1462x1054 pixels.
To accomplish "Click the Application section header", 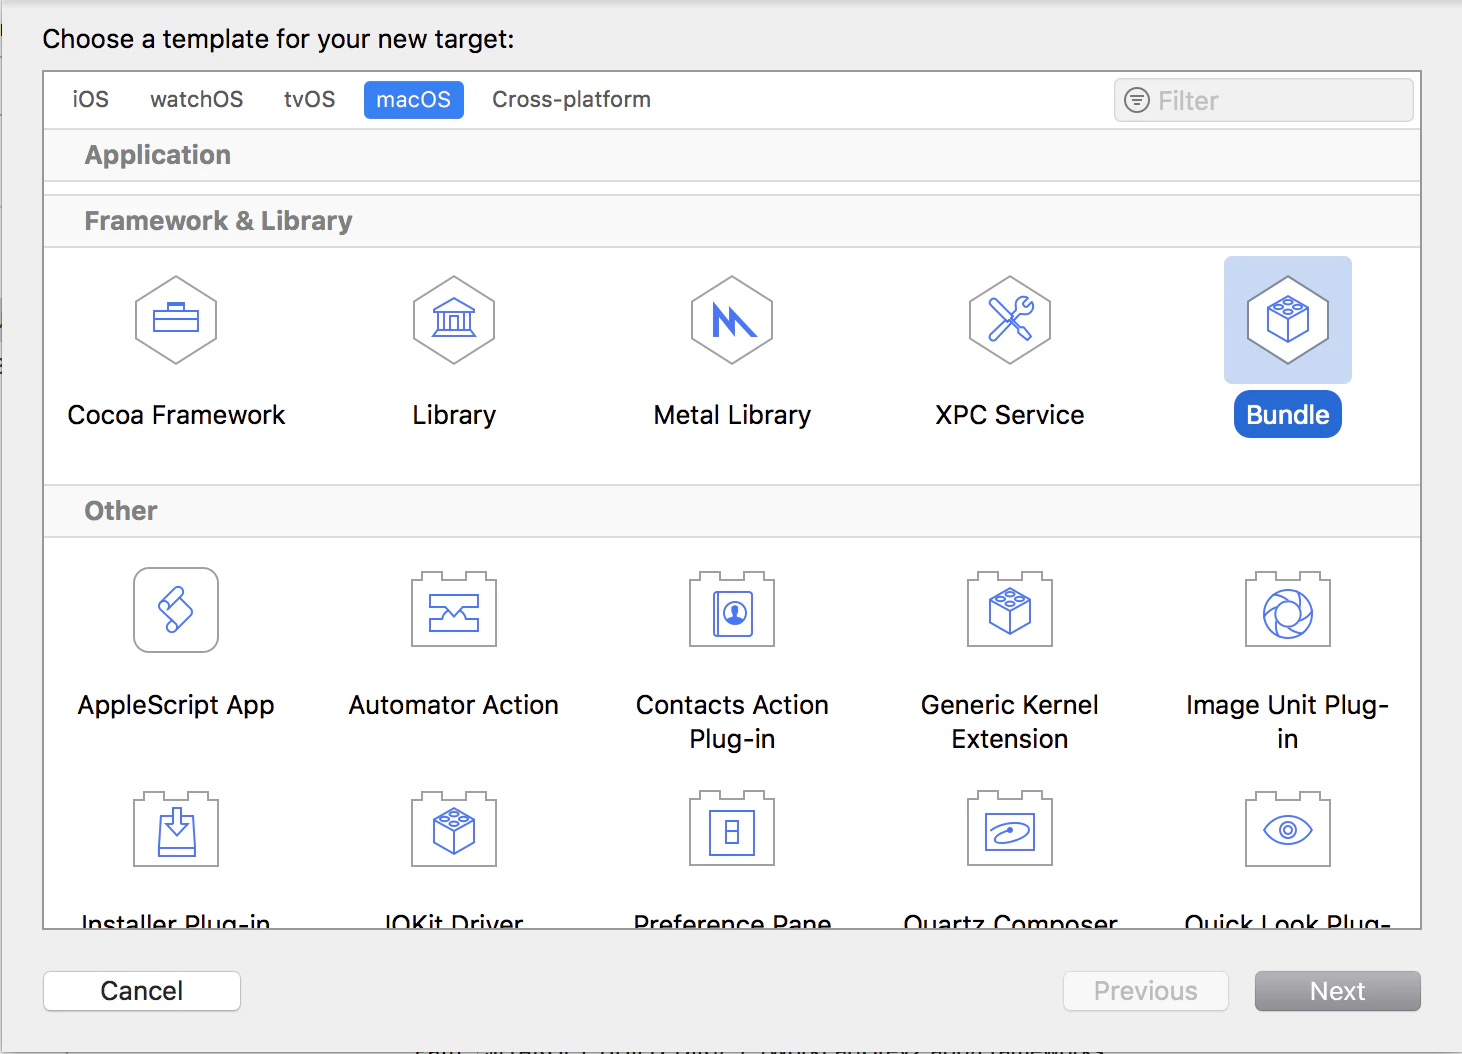I will (x=732, y=155).
